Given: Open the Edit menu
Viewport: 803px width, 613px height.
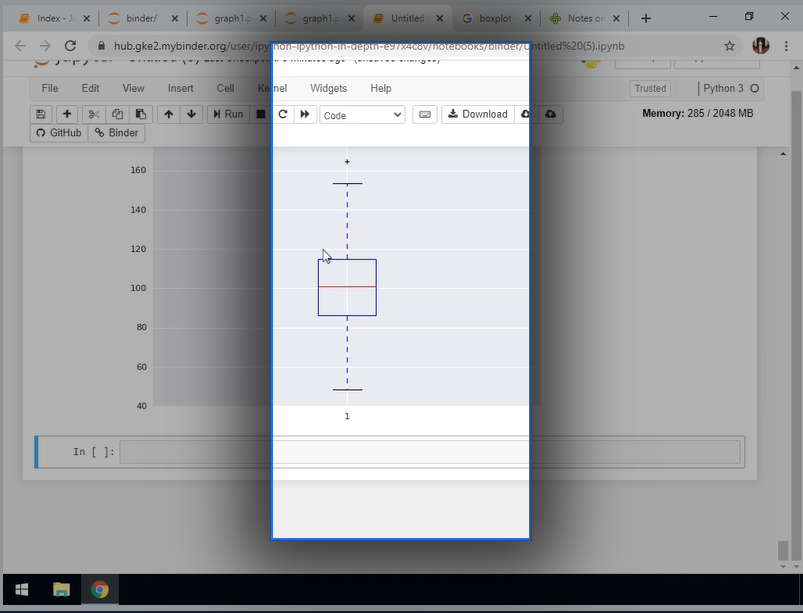Looking at the screenshot, I should click(90, 88).
